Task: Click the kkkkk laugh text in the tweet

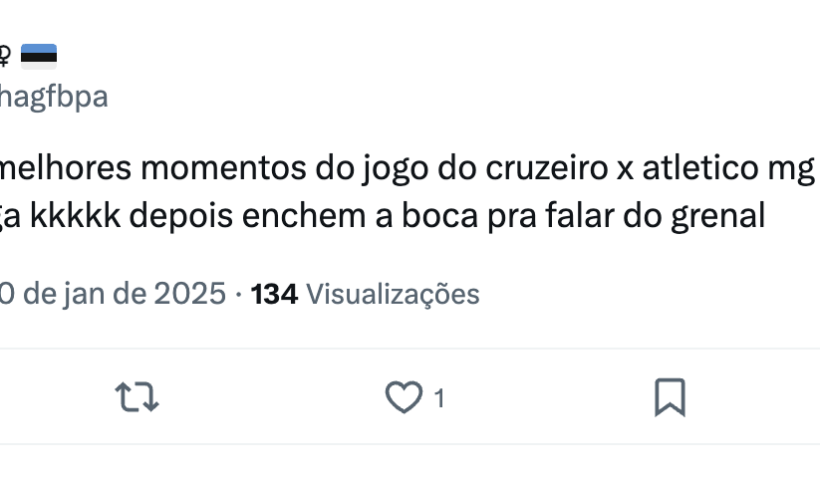Action: coord(71,216)
